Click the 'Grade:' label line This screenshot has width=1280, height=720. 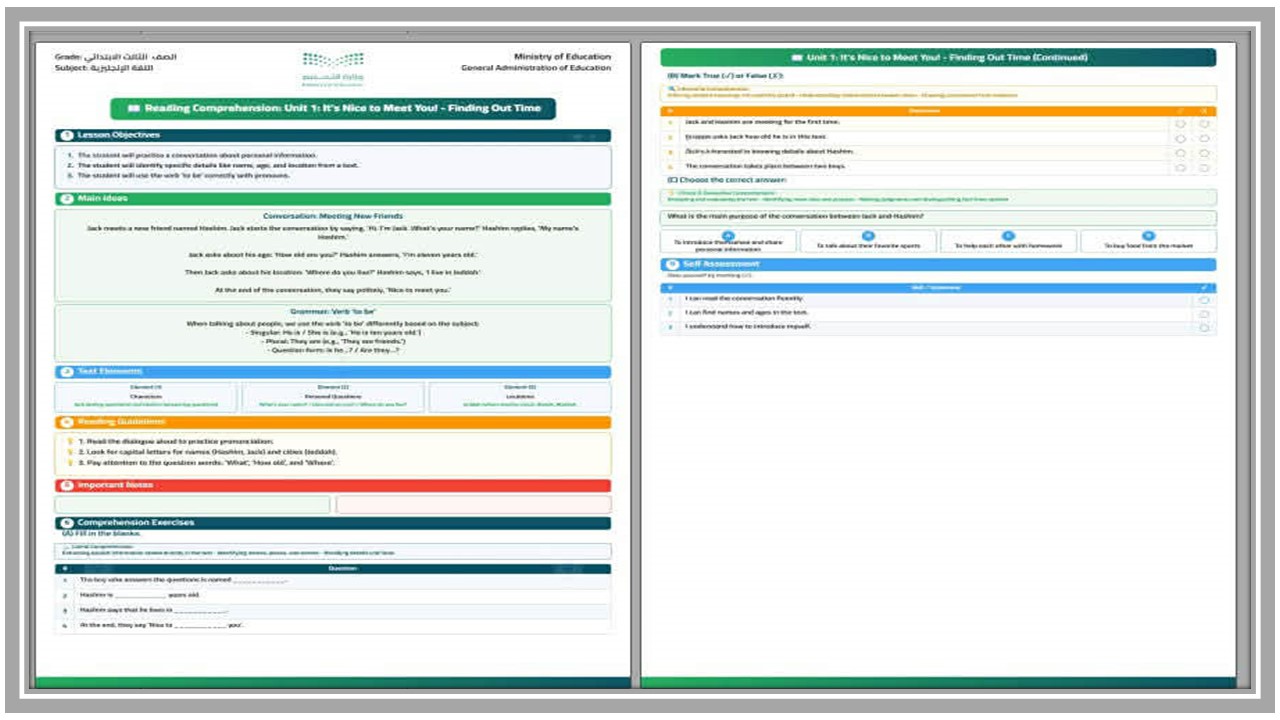(x=116, y=57)
